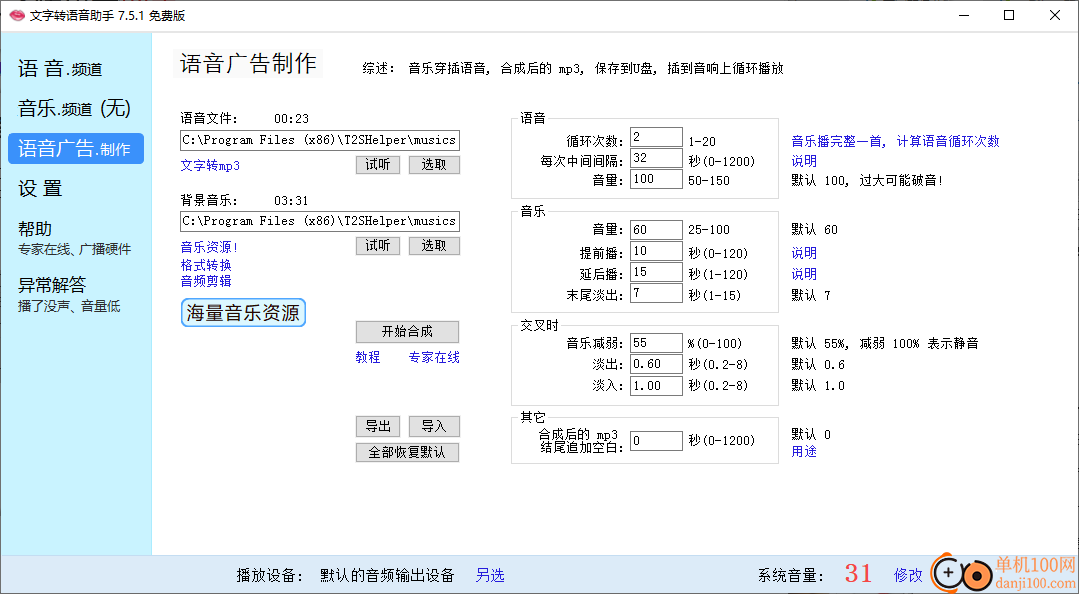Open 说明 link beside 提前播

[x=804, y=253]
